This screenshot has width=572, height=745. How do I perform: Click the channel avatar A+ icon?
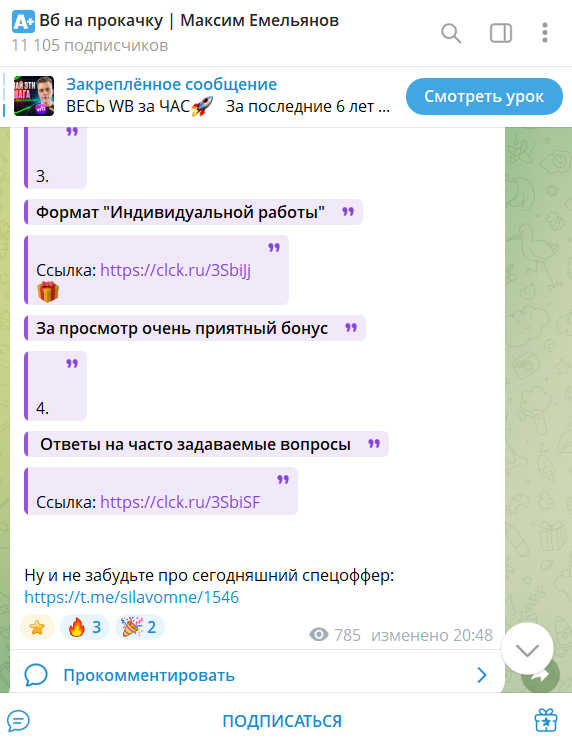click(23, 22)
